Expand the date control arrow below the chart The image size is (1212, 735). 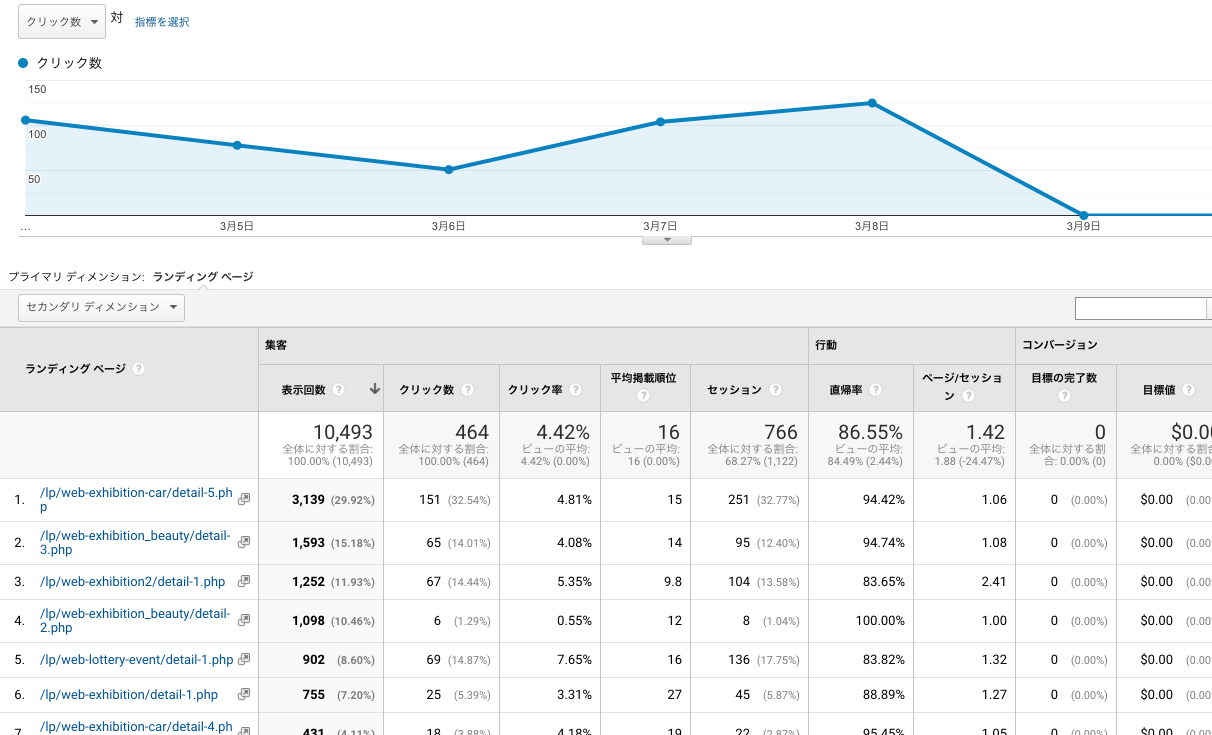click(x=666, y=238)
